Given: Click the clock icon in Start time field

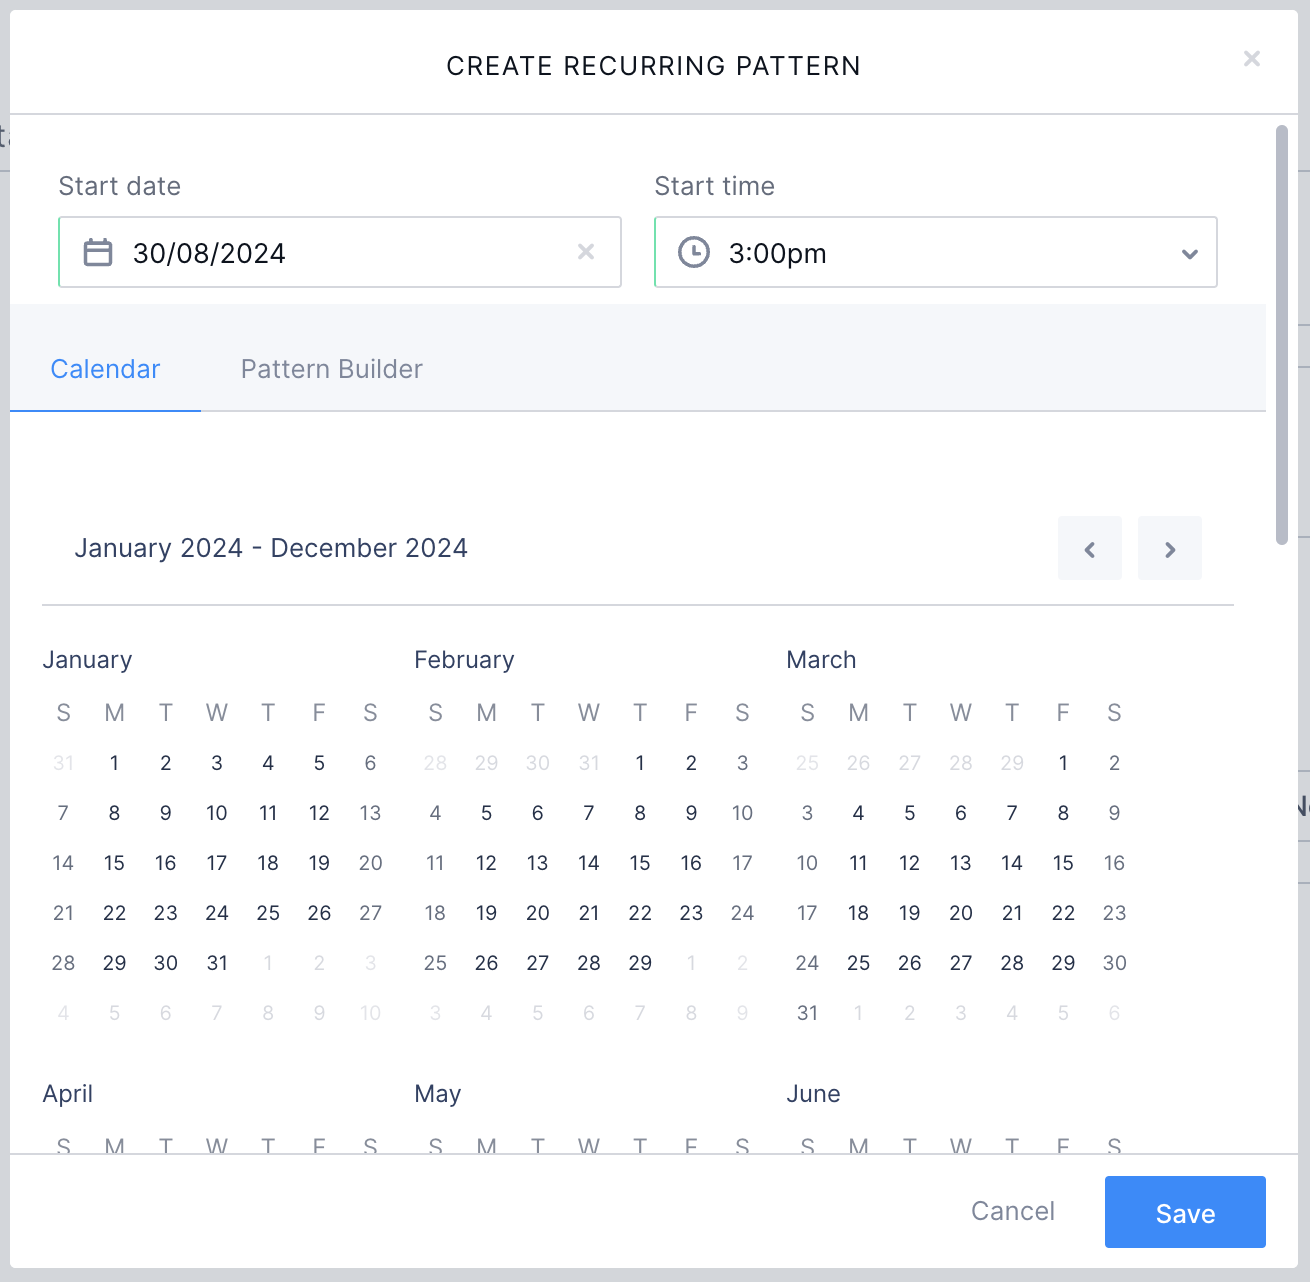Looking at the screenshot, I should pyautogui.click(x=693, y=252).
